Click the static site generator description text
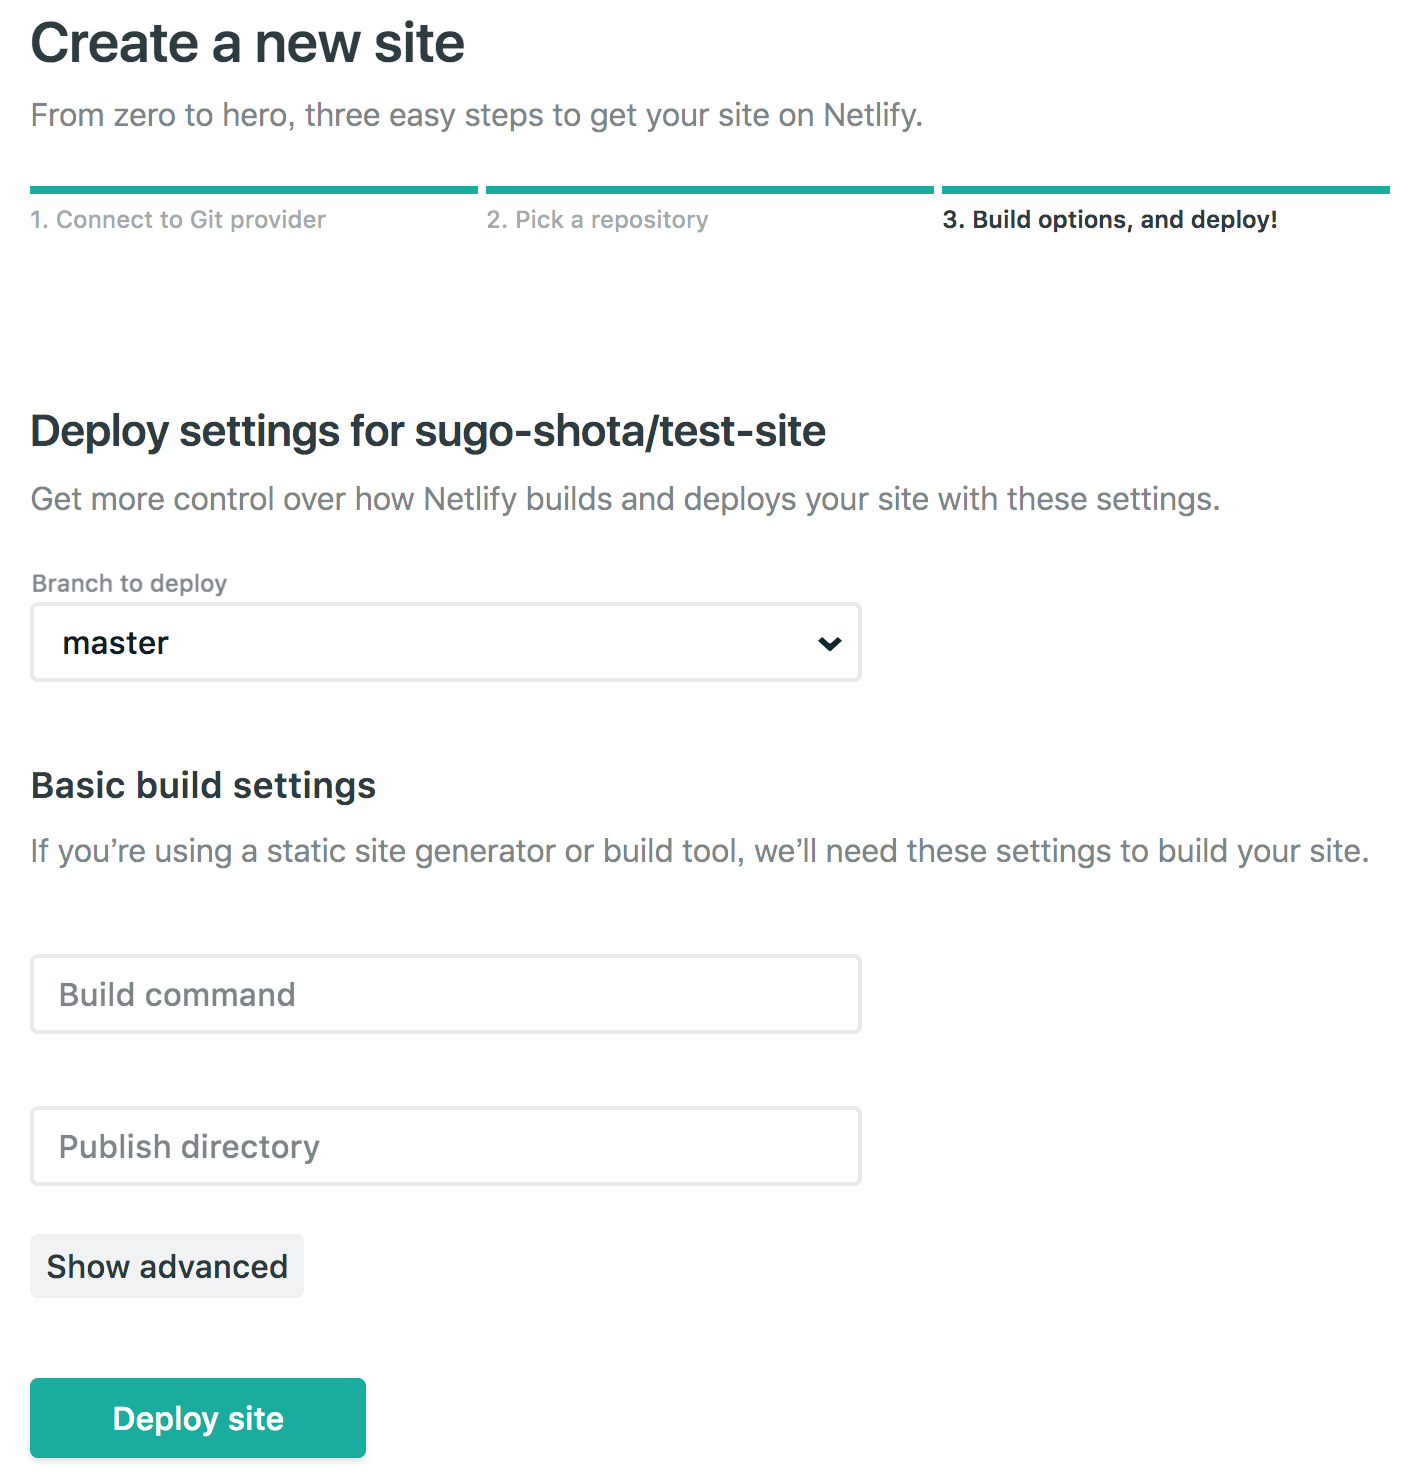The height and width of the screenshot is (1472, 1424). (x=700, y=851)
